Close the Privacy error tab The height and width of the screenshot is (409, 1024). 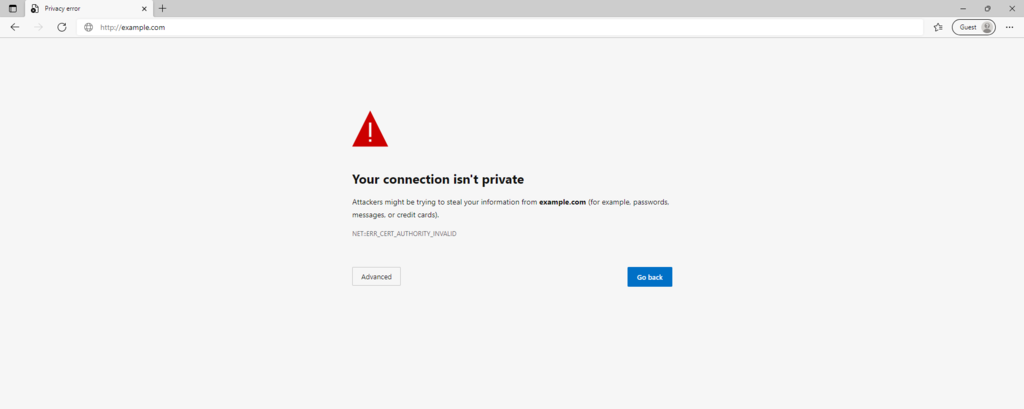coord(144,8)
